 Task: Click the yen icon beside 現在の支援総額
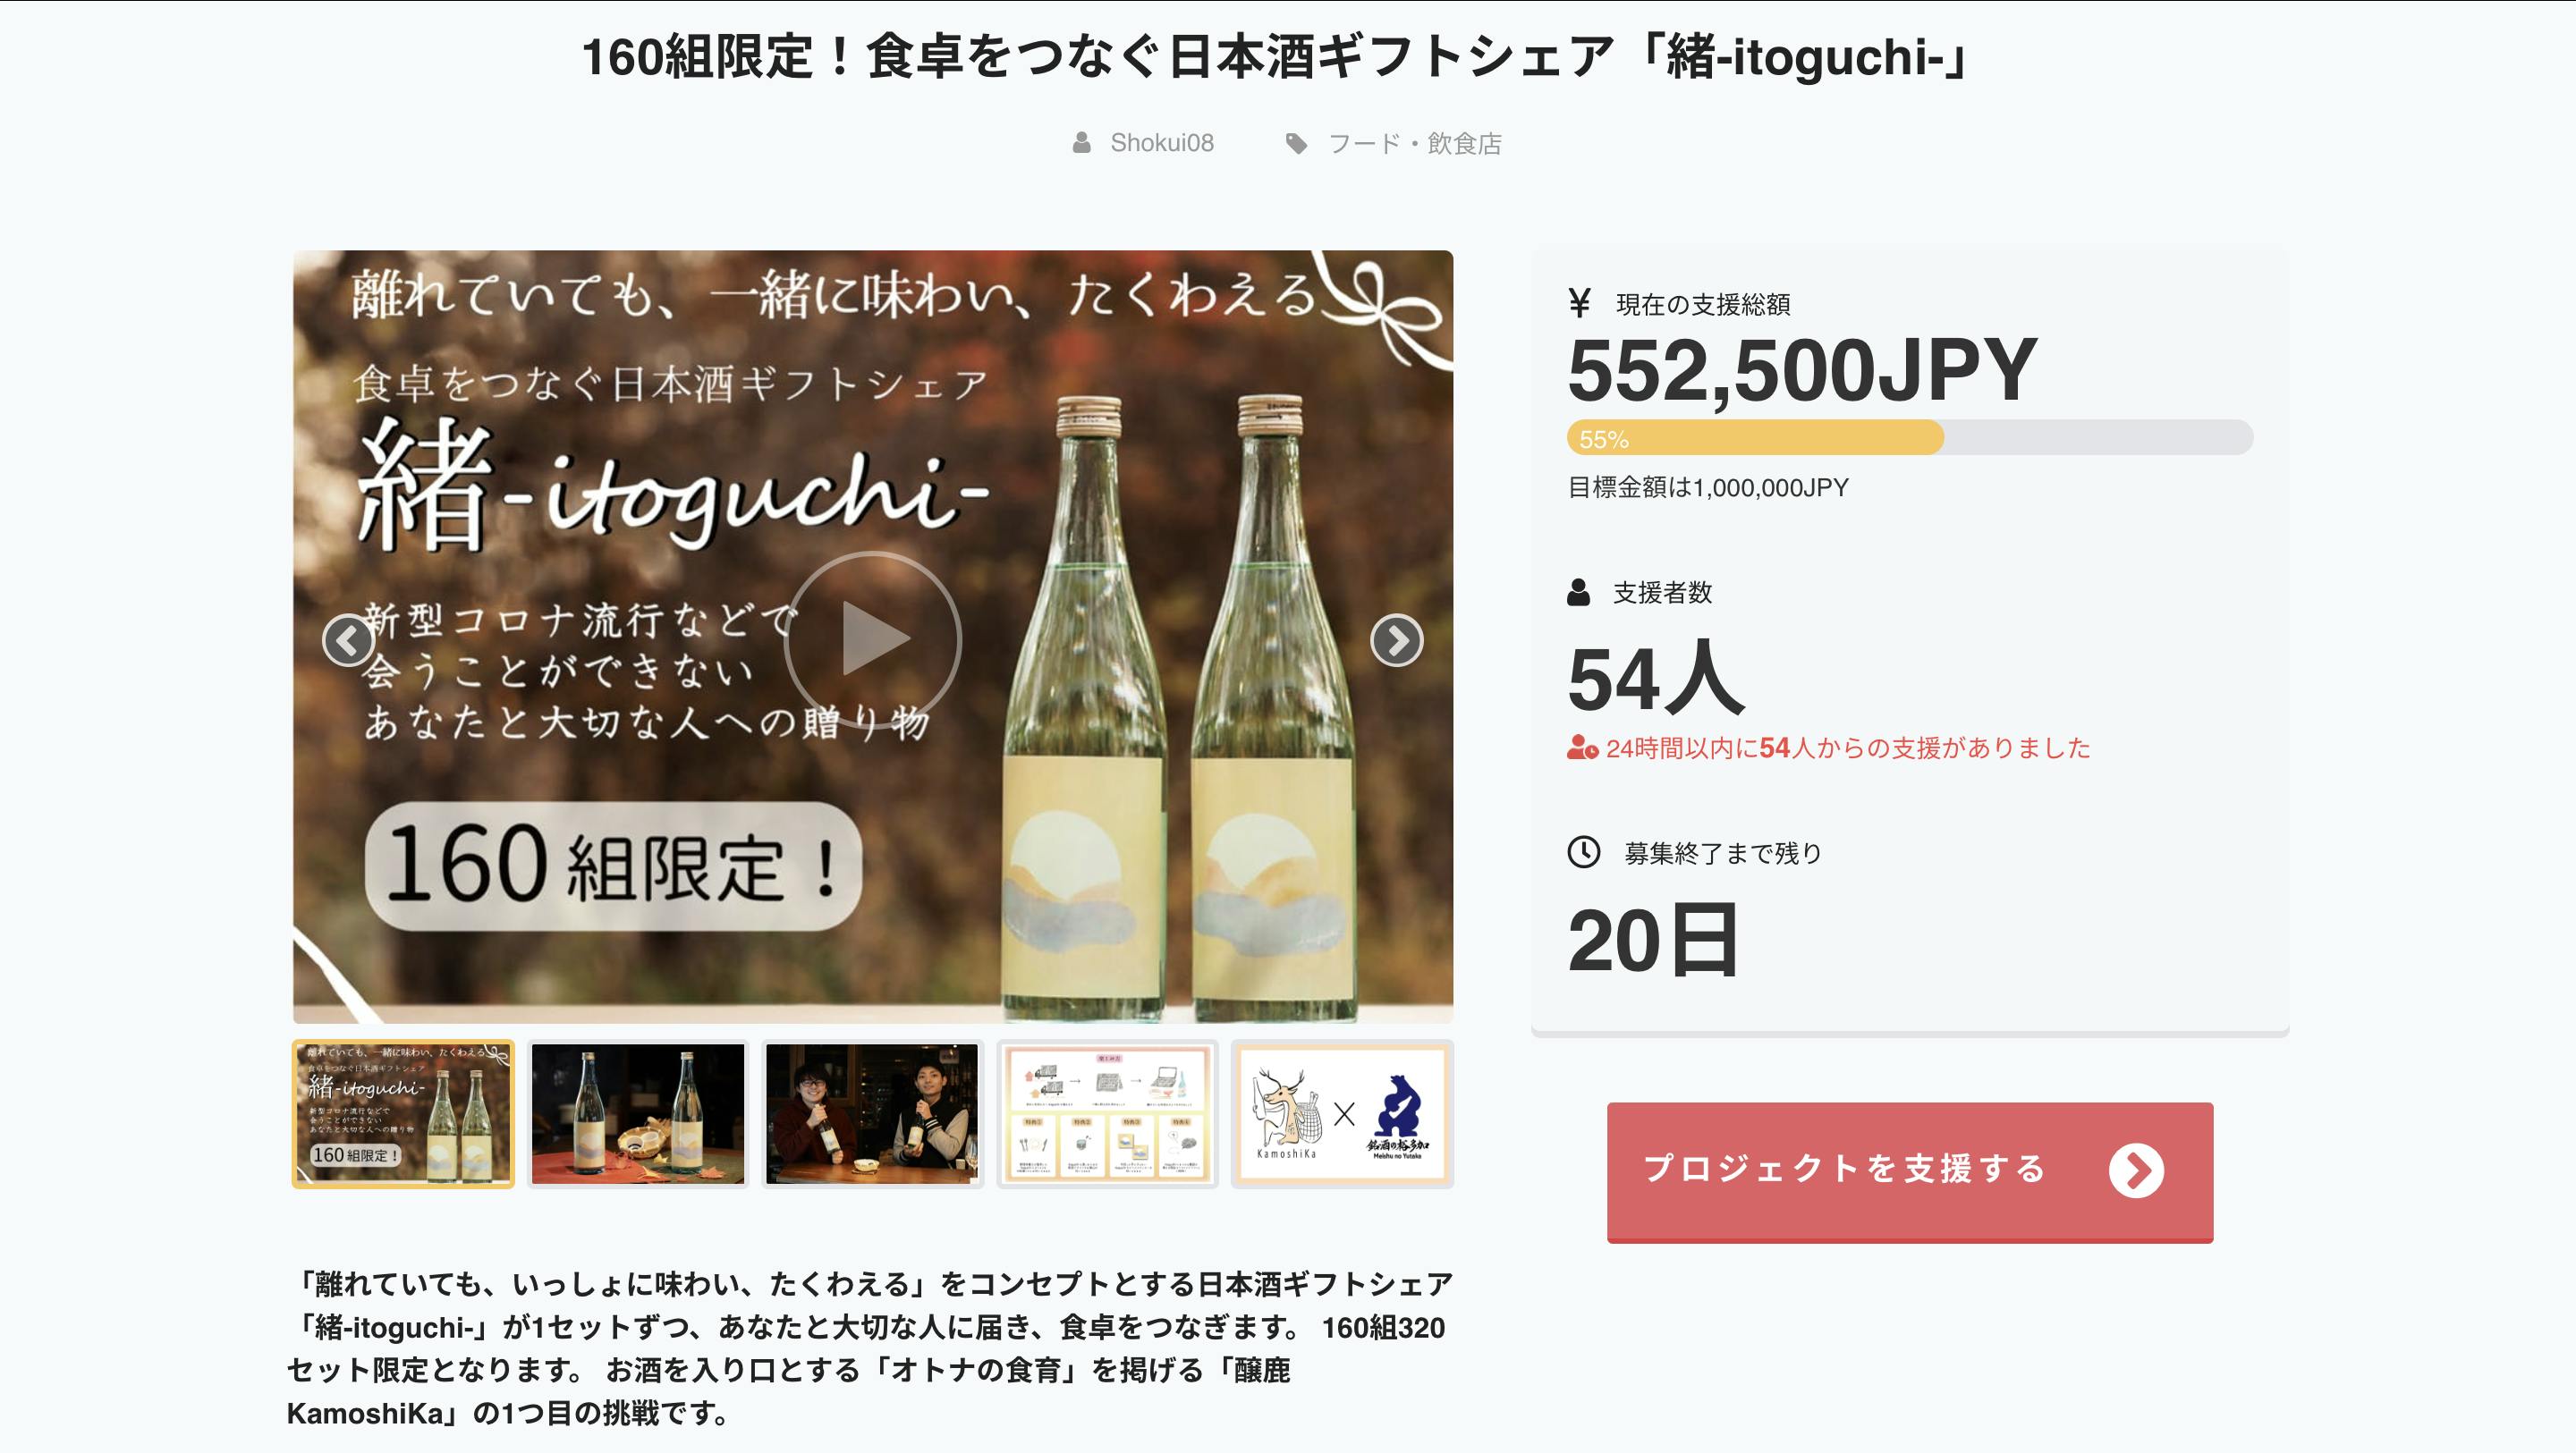[1580, 303]
